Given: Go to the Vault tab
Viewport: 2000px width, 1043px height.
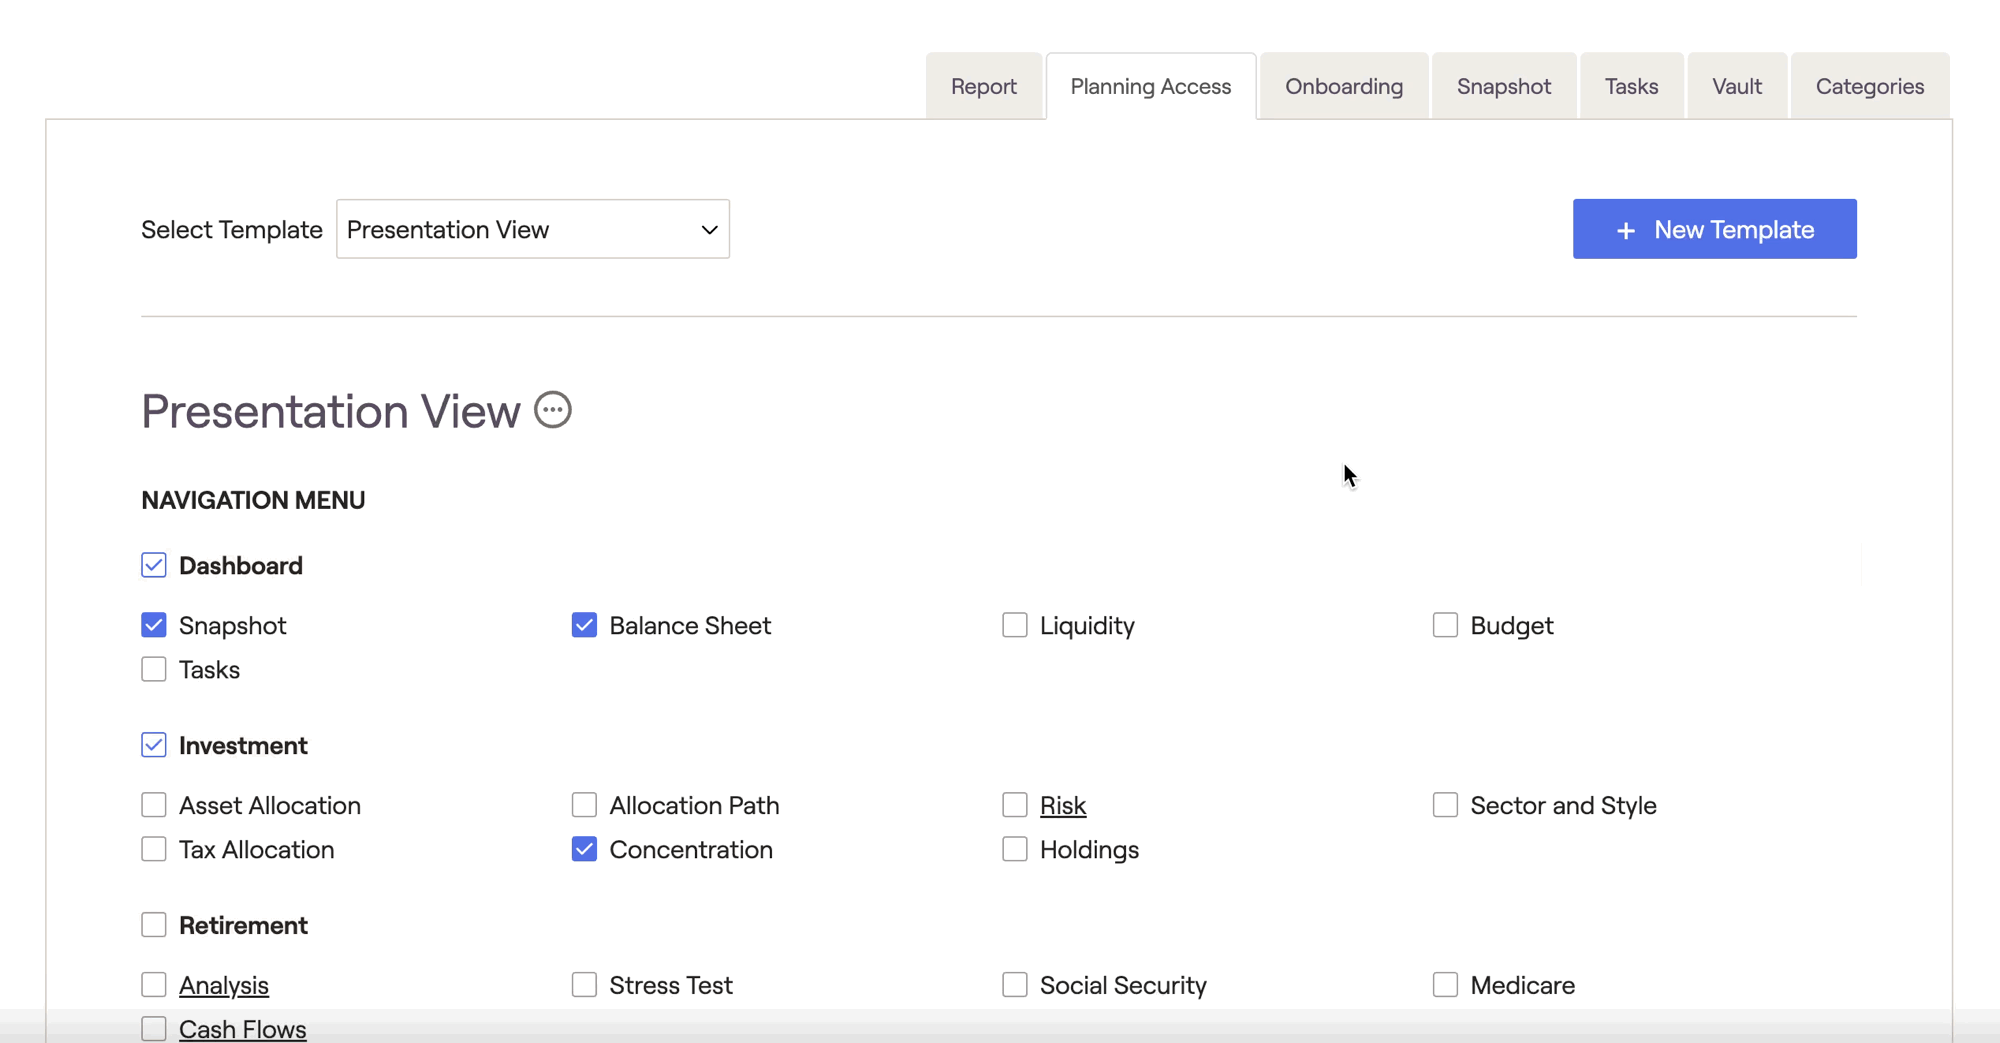Looking at the screenshot, I should coord(1736,87).
